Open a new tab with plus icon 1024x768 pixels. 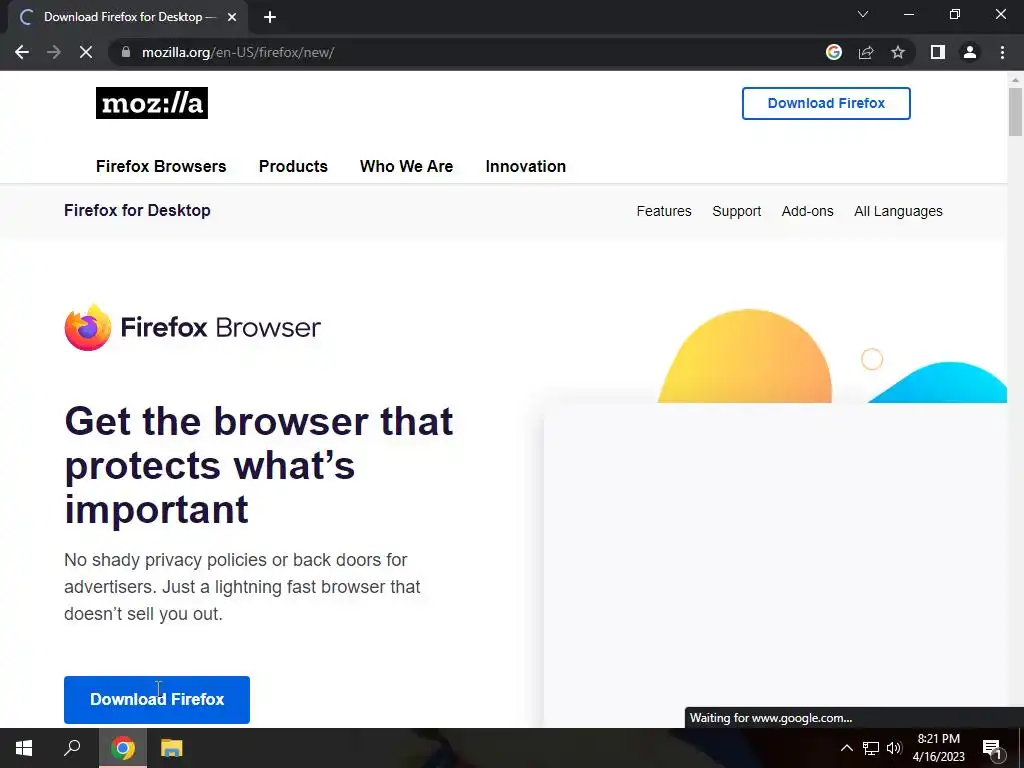point(270,17)
